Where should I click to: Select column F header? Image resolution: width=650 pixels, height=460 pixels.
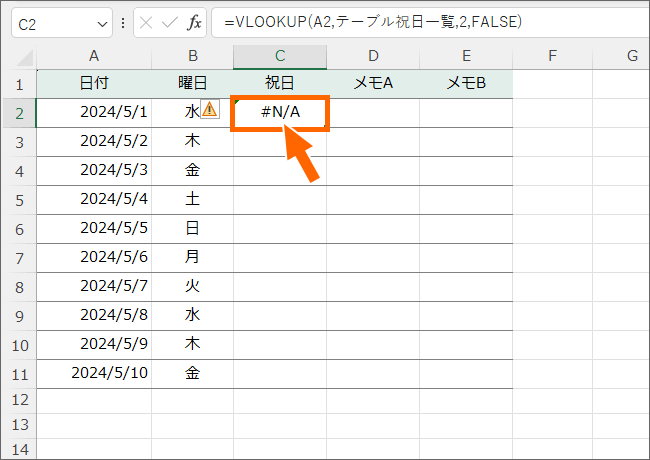point(553,56)
